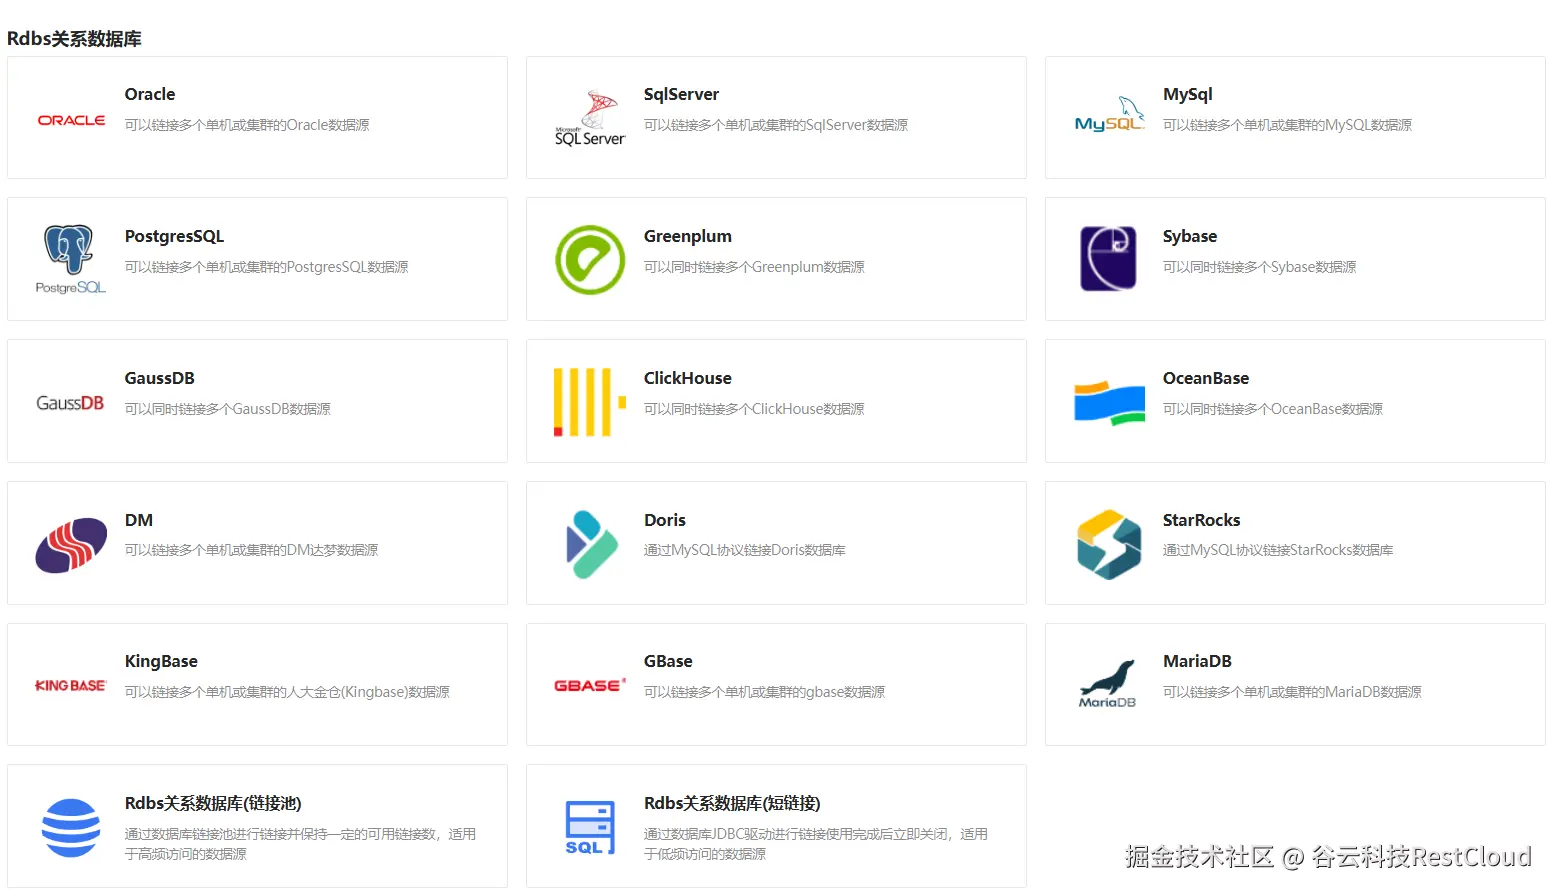This screenshot has width=1557, height=895.
Task: Click the GaussDB title text
Action: (160, 378)
